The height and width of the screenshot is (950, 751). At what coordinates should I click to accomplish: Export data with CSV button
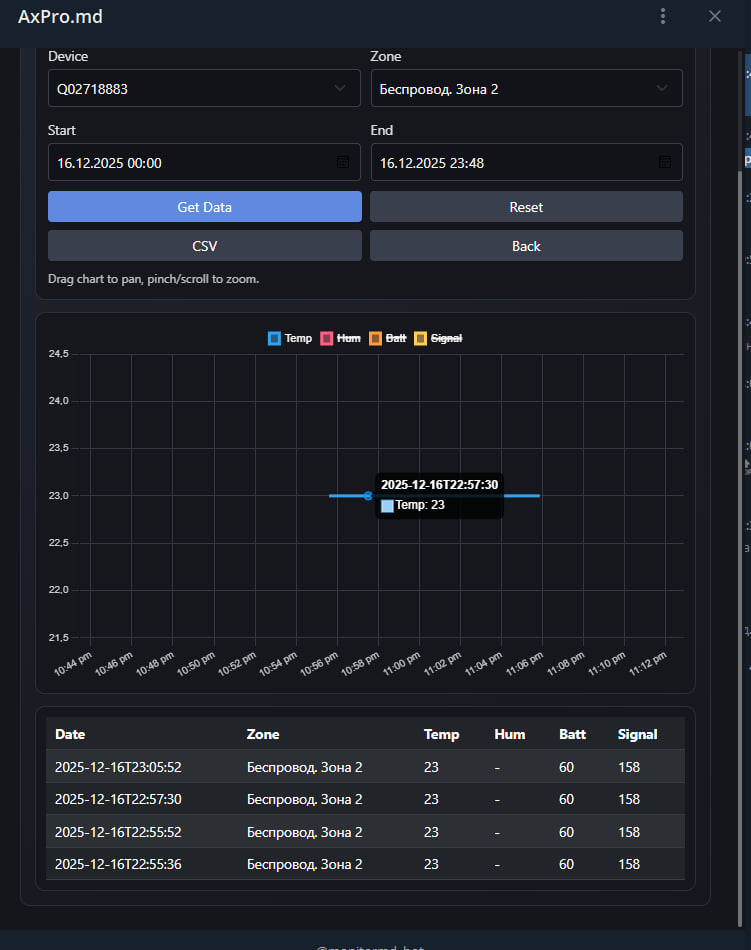pos(204,246)
